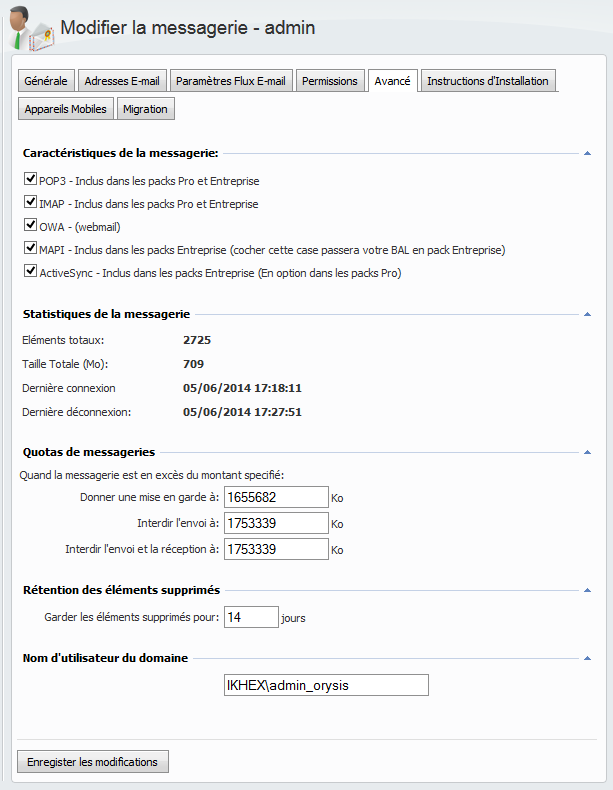Uncheck the POP3 checkbox

tap(29, 181)
